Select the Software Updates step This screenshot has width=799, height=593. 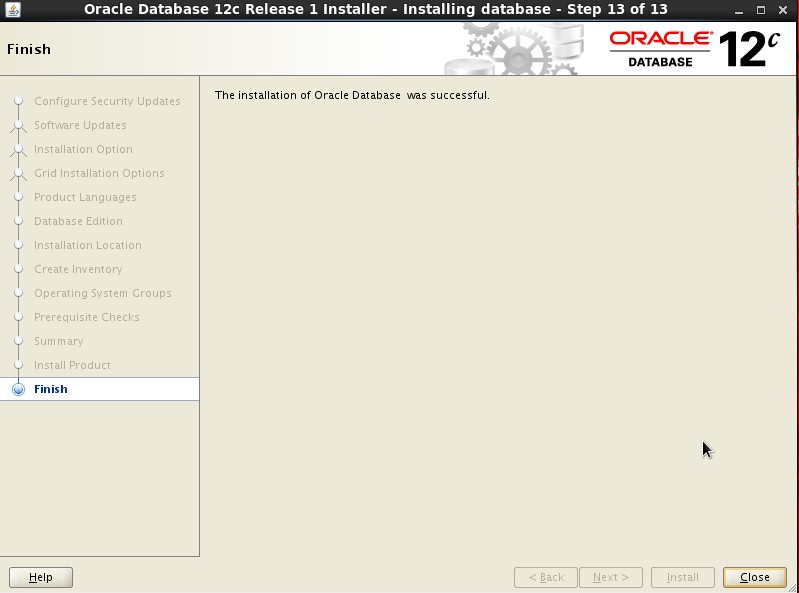point(80,126)
